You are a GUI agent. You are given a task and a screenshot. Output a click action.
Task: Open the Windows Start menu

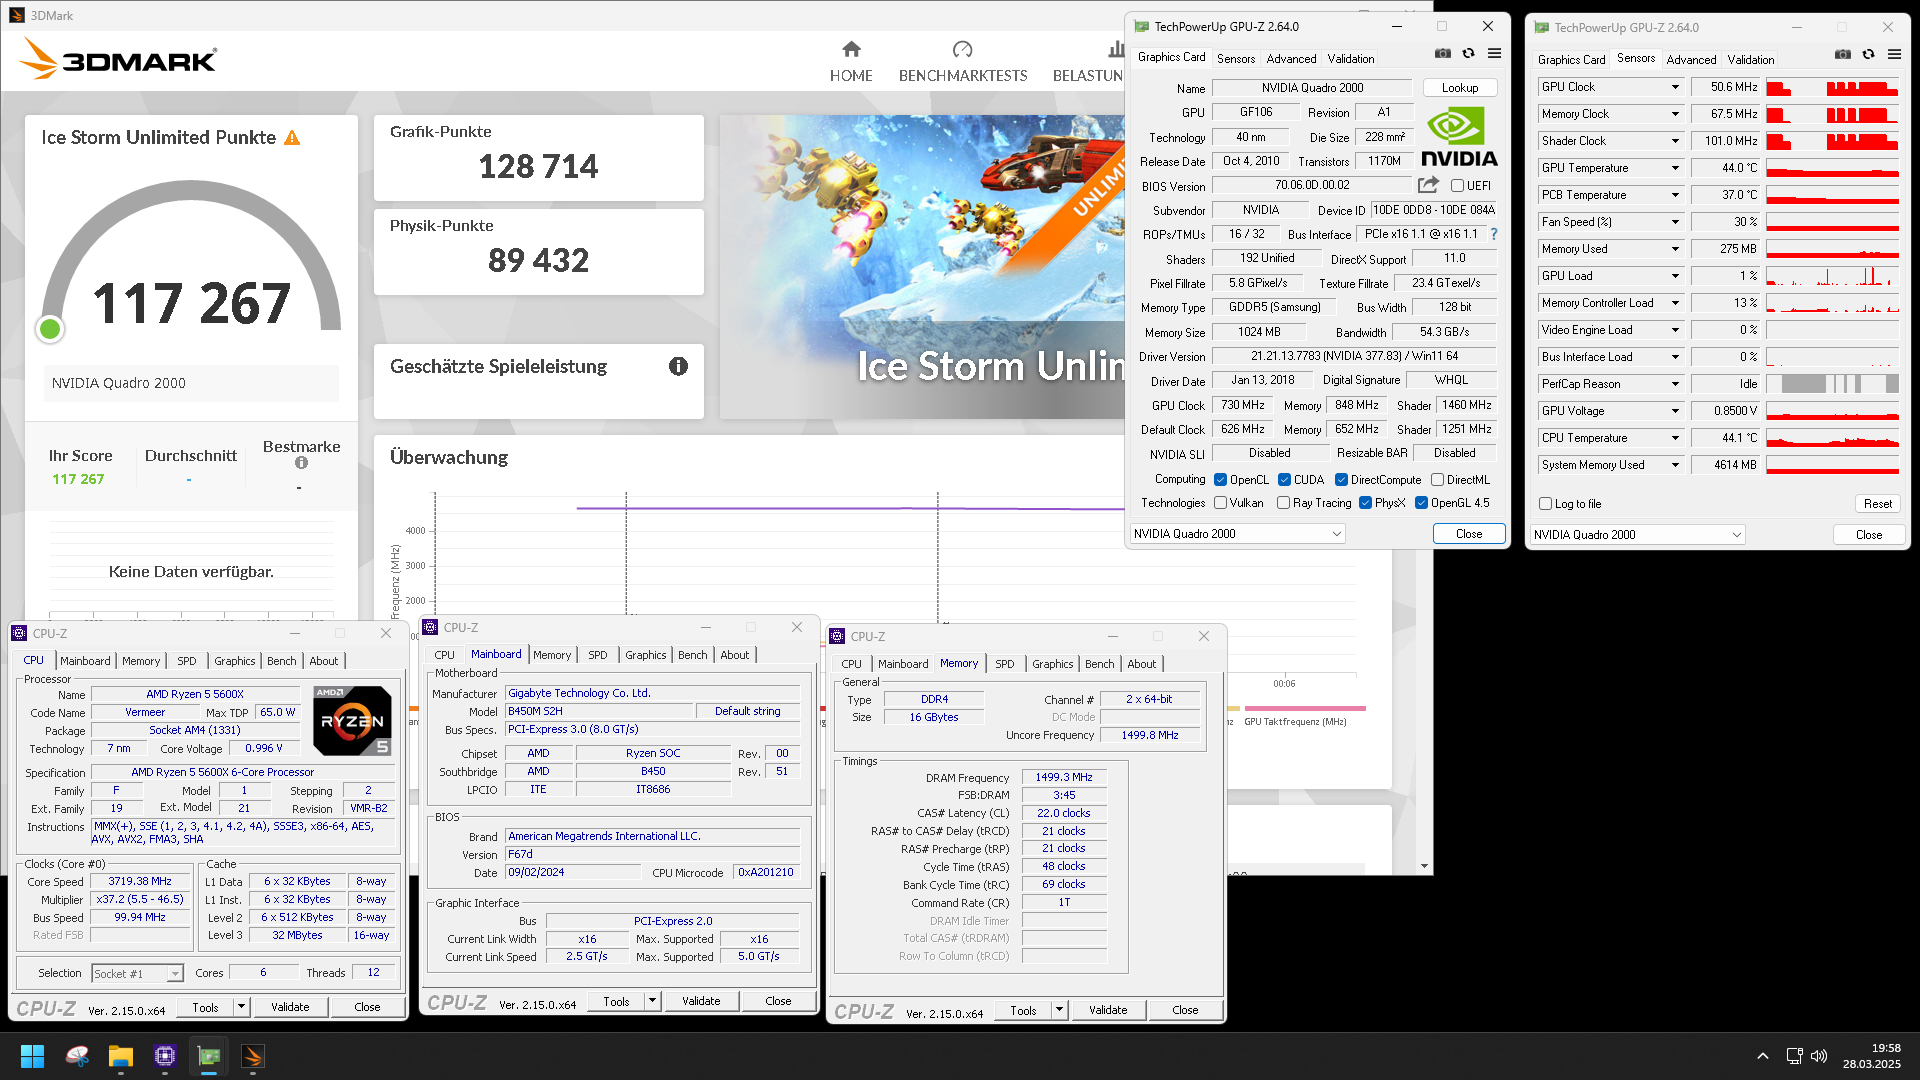point(32,1056)
